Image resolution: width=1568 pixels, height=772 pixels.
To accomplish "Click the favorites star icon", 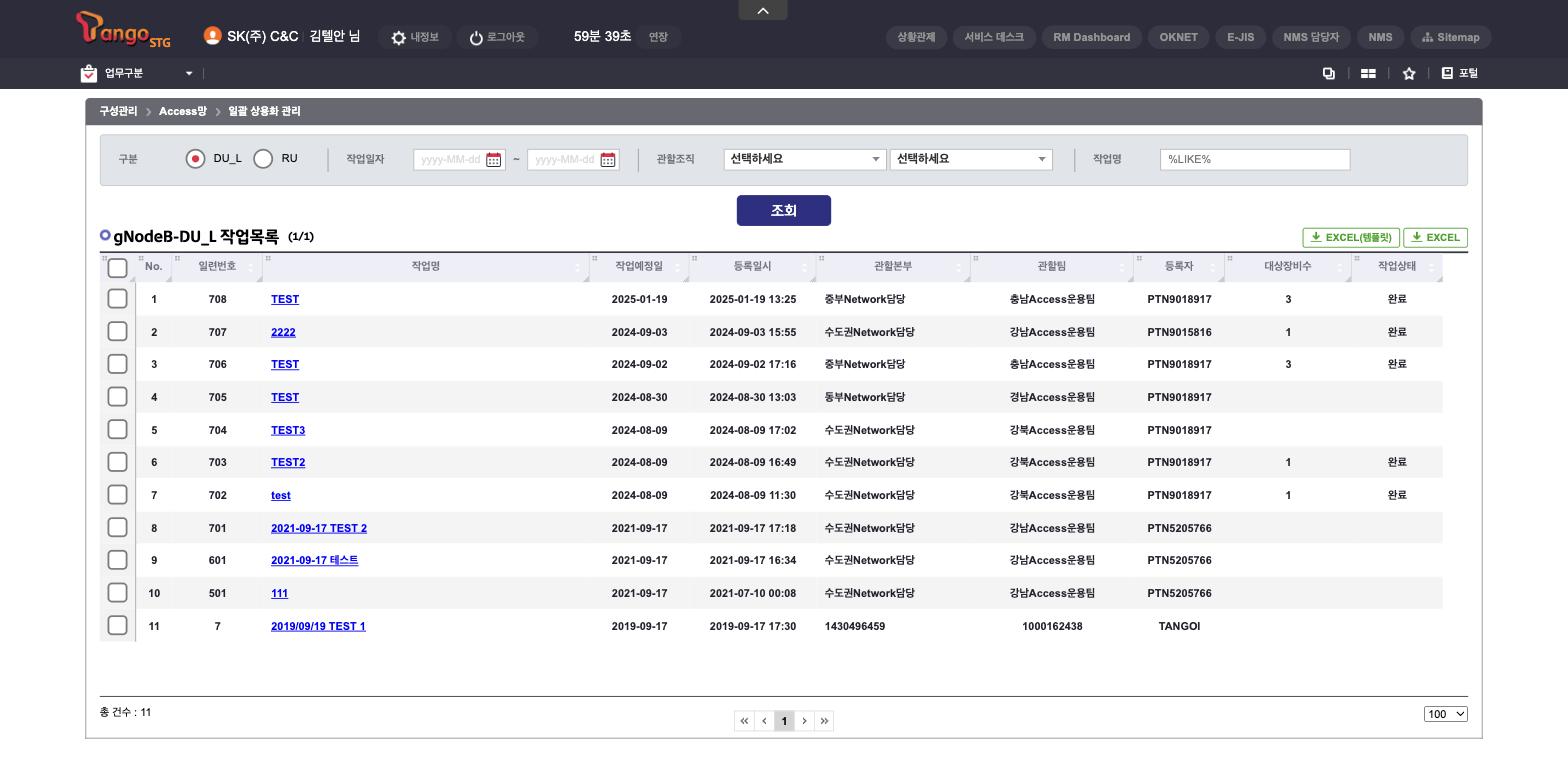I will pyautogui.click(x=1409, y=73).
